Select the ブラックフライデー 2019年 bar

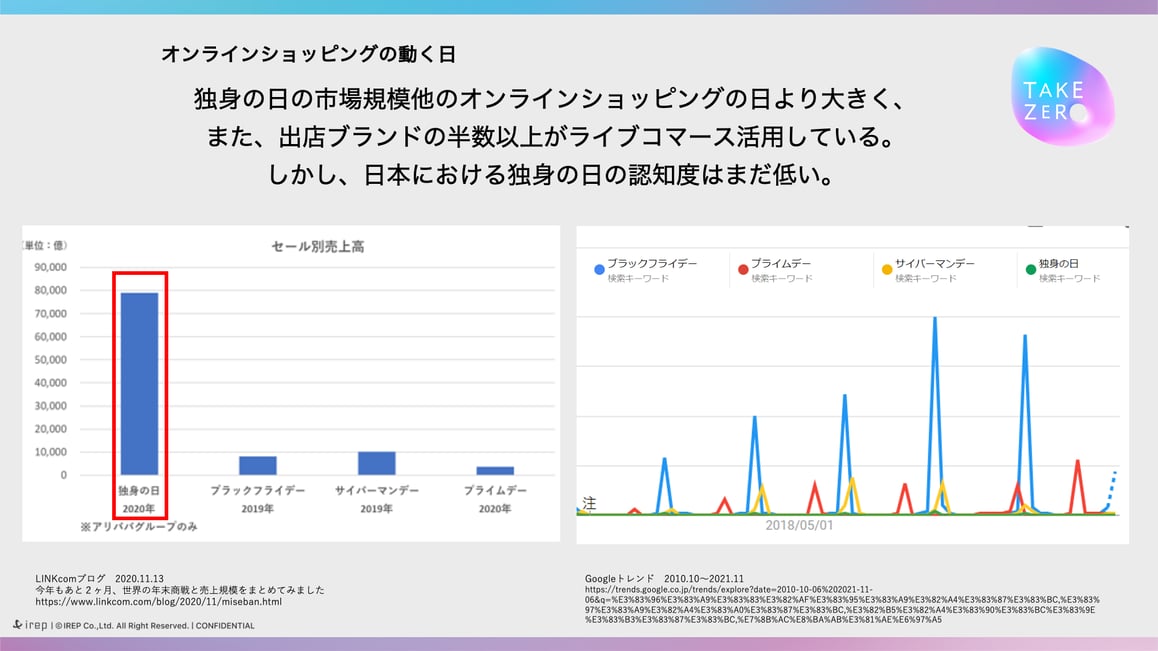click(x=258, y=465)
